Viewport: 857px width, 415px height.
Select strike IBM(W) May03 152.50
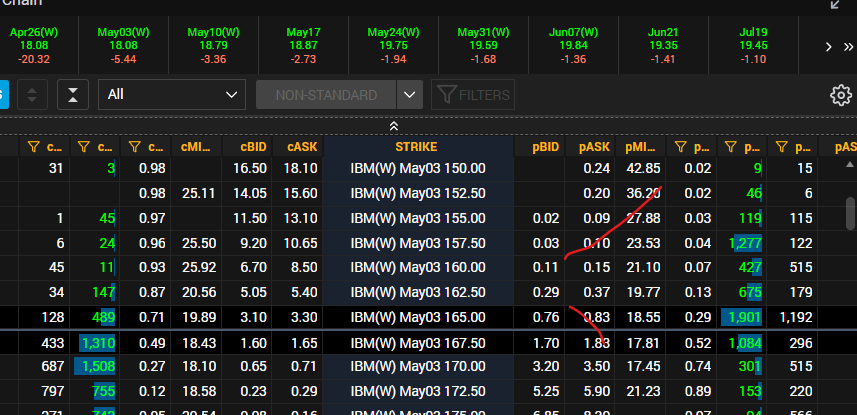(x=418, y=194)
